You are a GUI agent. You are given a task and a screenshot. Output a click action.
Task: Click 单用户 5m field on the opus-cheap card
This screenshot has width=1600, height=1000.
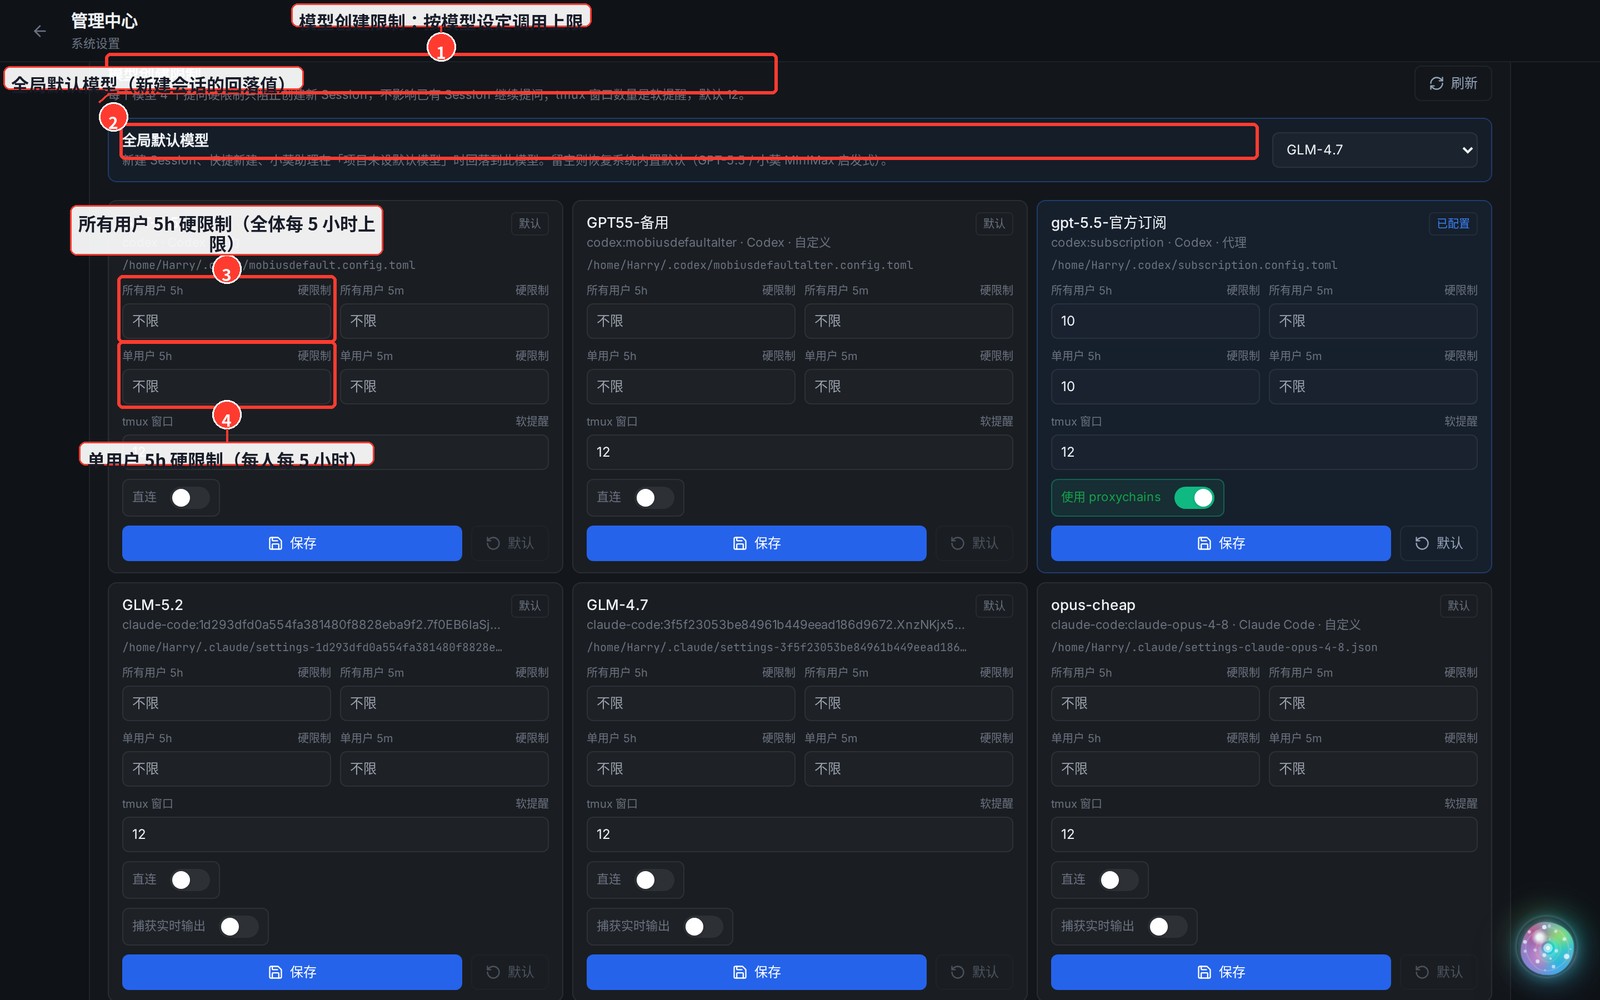click(x=1372, y=769)
